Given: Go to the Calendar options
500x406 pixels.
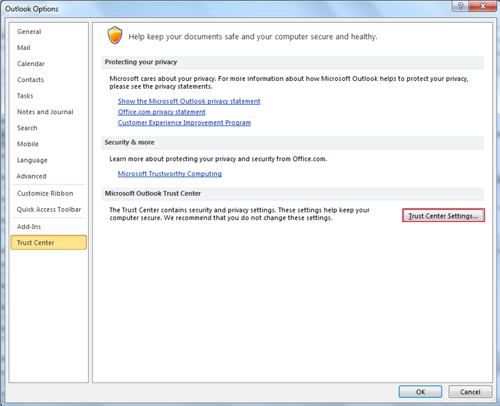Looking at the screenshot, I should [x=31, y=64].
